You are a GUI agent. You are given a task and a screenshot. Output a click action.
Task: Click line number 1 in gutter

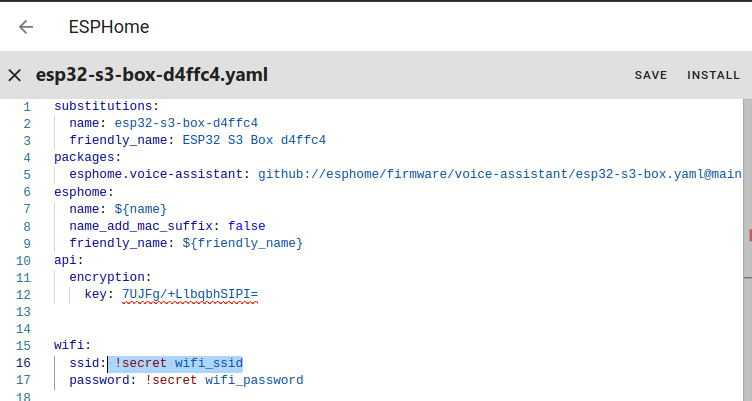point(27,106)
